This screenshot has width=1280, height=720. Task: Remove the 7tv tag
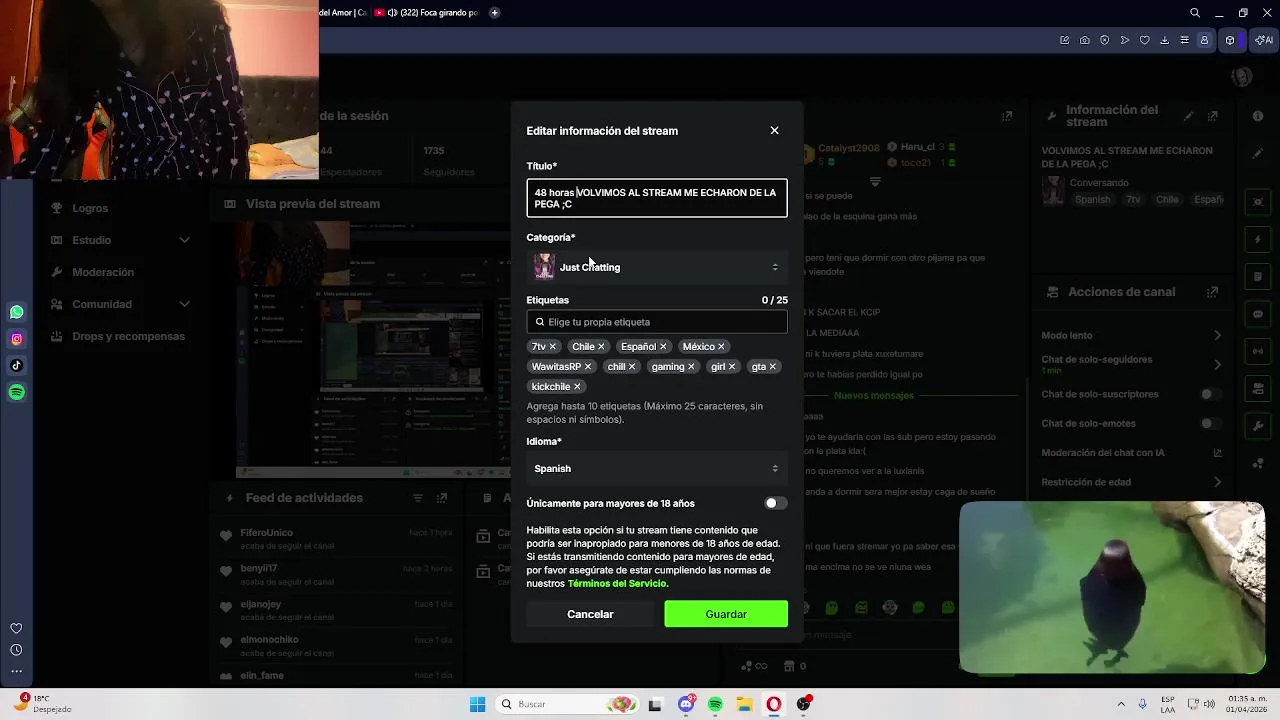click(x=552, y=347)
